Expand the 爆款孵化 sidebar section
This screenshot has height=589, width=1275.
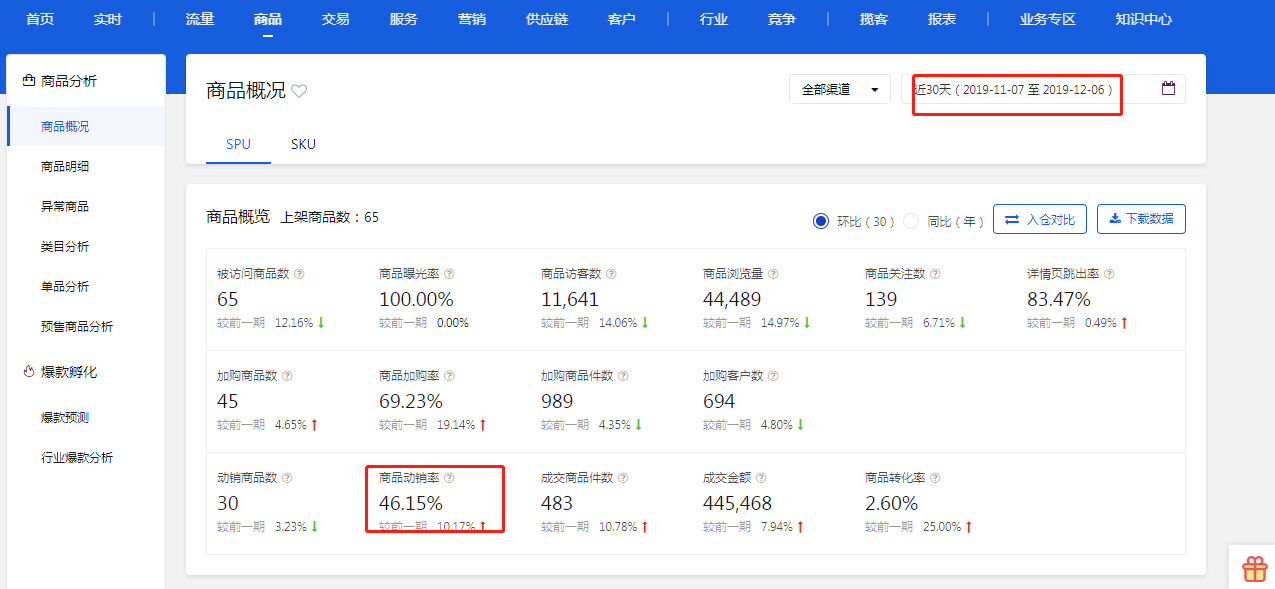(x=68, y=372)
